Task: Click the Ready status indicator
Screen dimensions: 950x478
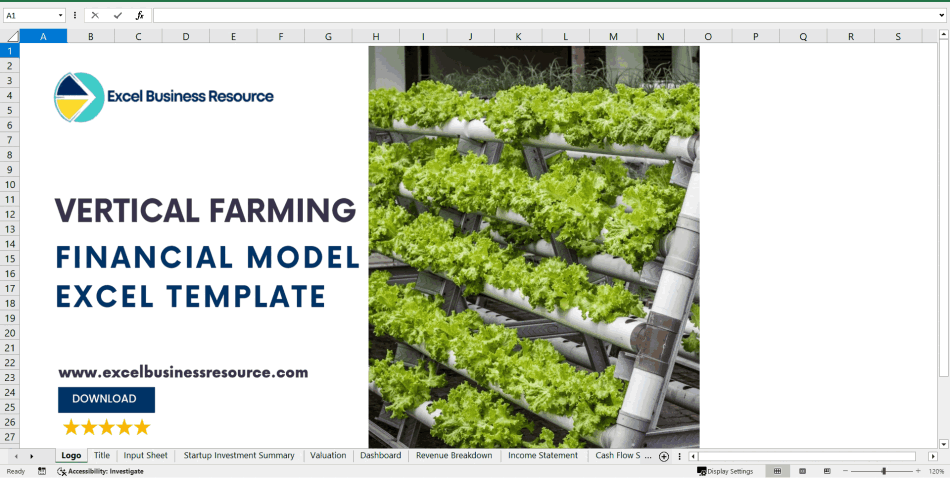Action: [x=16, y=471]
